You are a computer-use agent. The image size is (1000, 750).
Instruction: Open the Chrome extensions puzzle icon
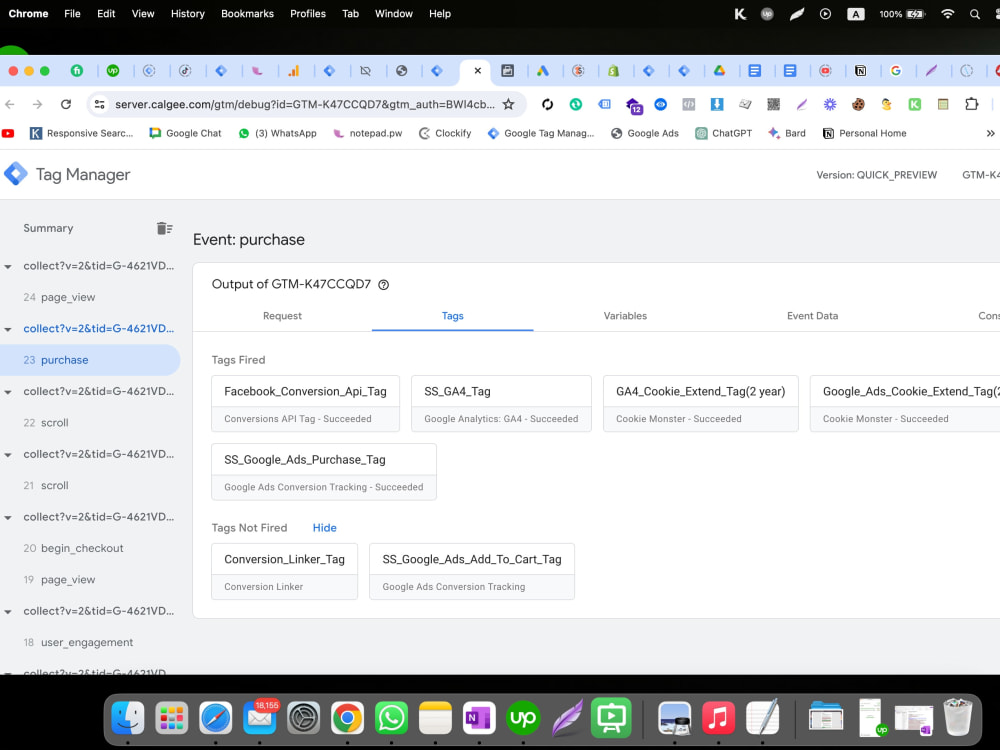tap(971, 104)
